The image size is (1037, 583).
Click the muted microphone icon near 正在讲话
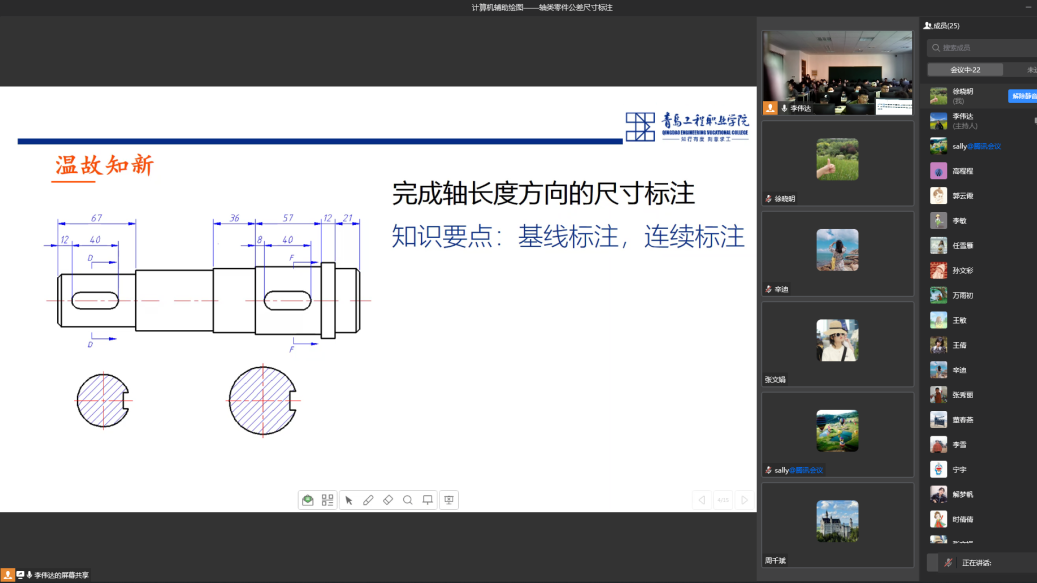[x=948, y=563]
